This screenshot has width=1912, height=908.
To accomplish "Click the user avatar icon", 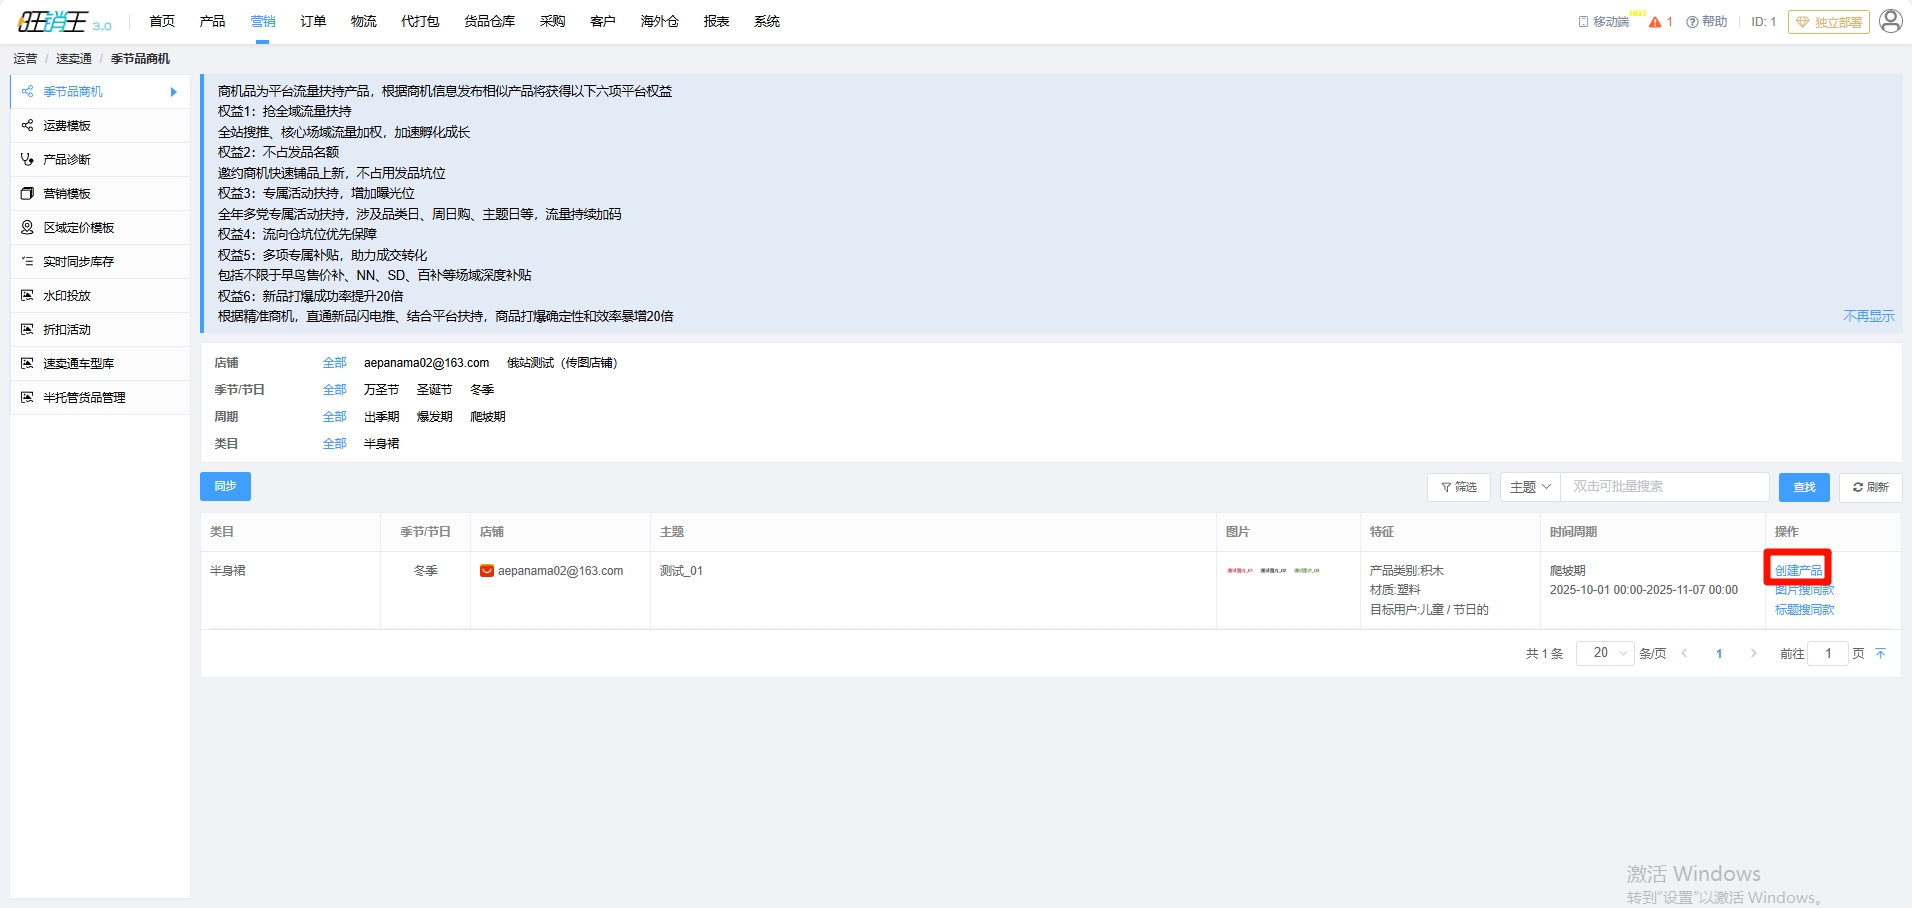I will tap(1890, 21).
